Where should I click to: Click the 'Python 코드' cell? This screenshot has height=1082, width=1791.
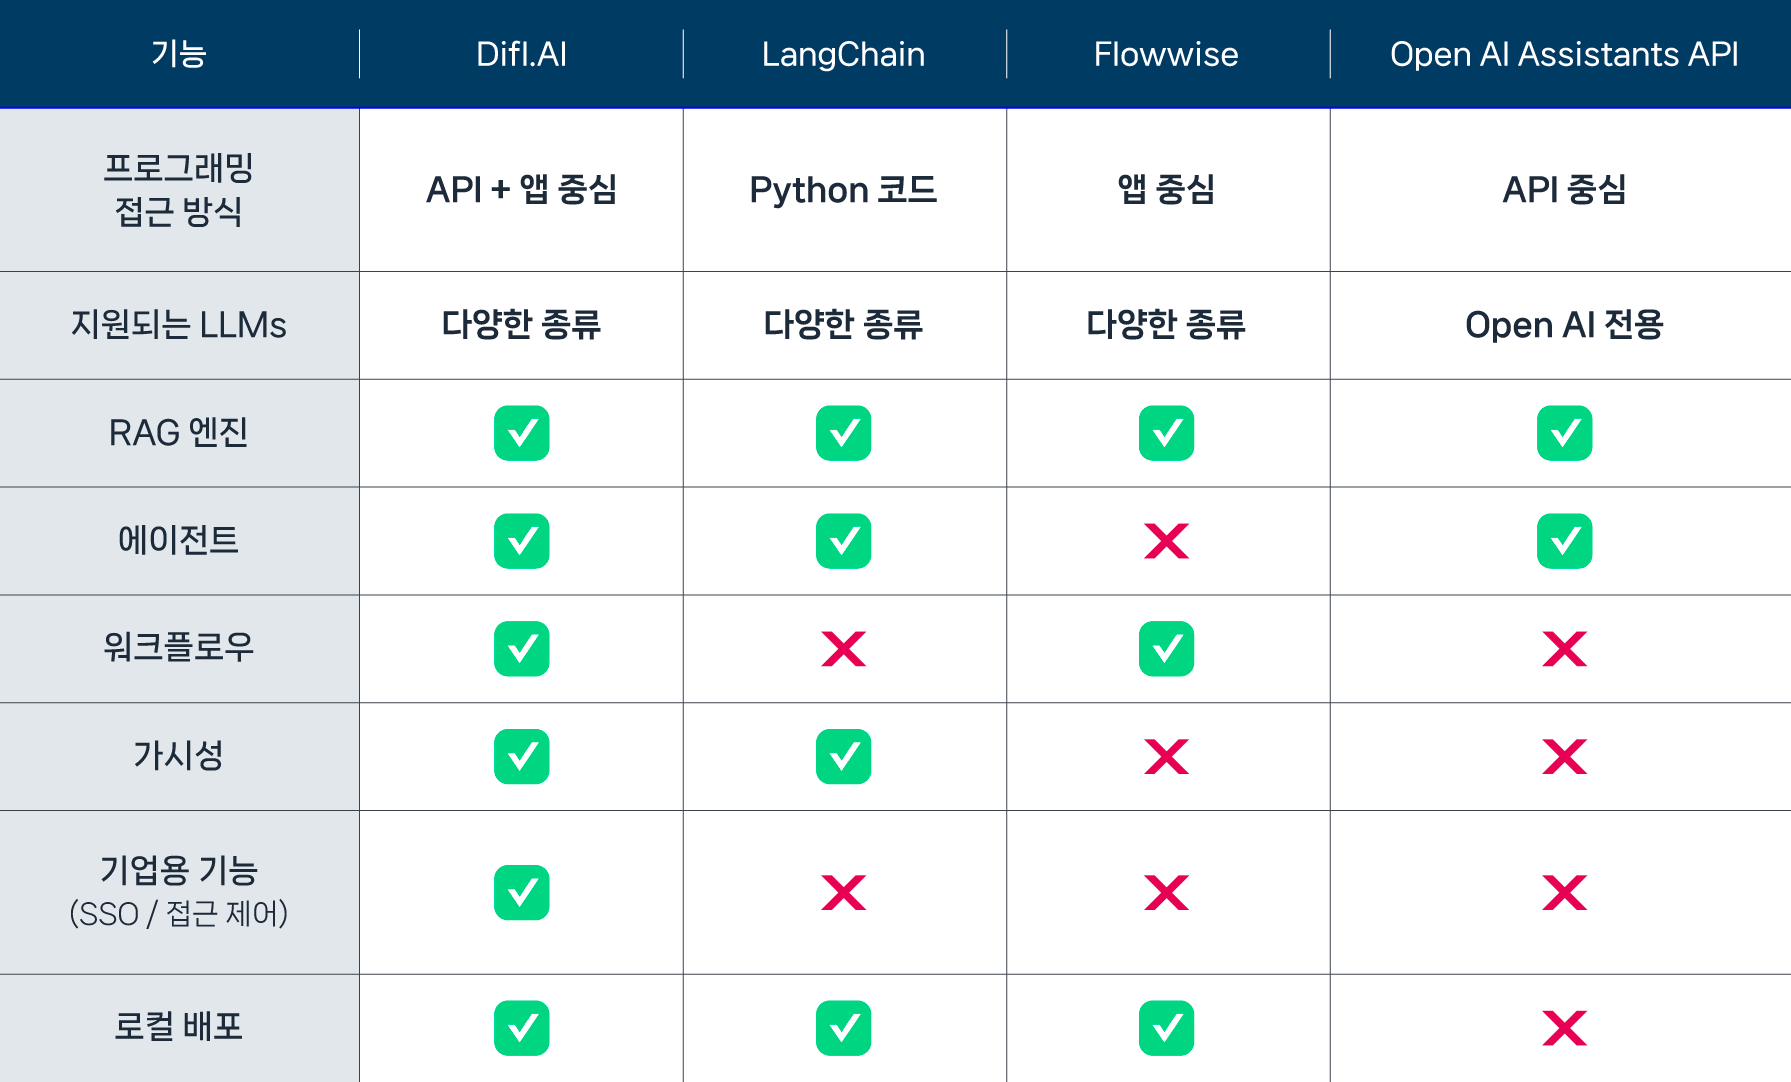point(843,189)
